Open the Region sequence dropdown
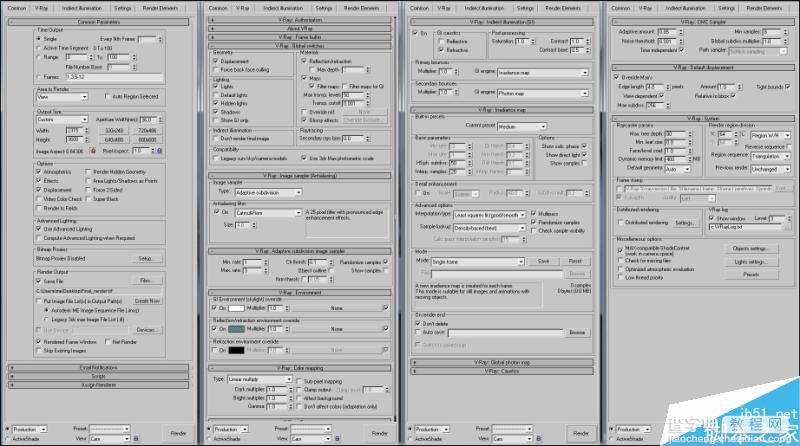The width and height of the screenshot is (800, 446). 771,157
